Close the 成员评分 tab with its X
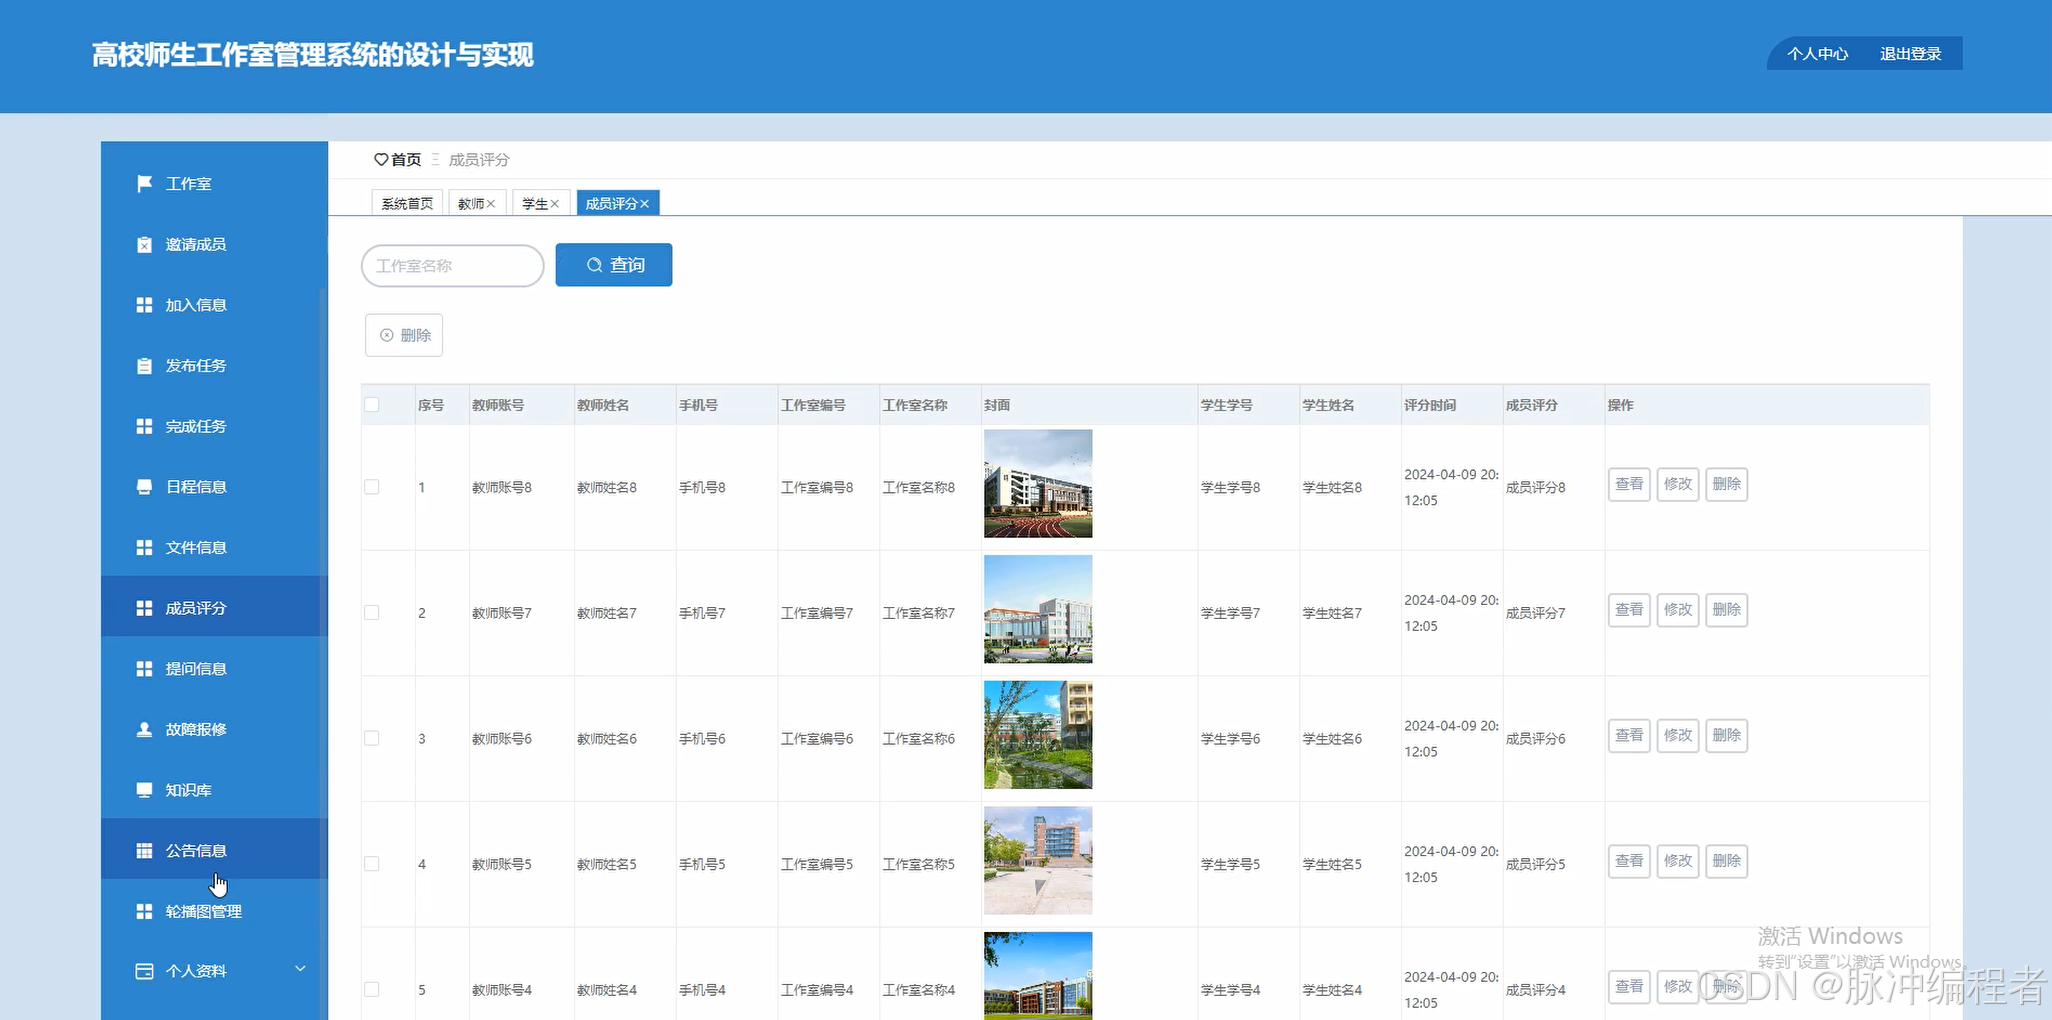This screenshot has height=1020, width=2052. [x=644, y=204]
